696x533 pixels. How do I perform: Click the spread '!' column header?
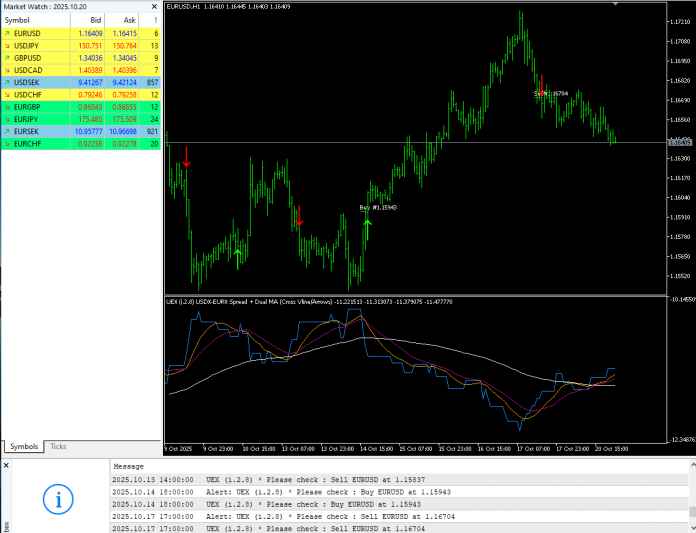155,20
